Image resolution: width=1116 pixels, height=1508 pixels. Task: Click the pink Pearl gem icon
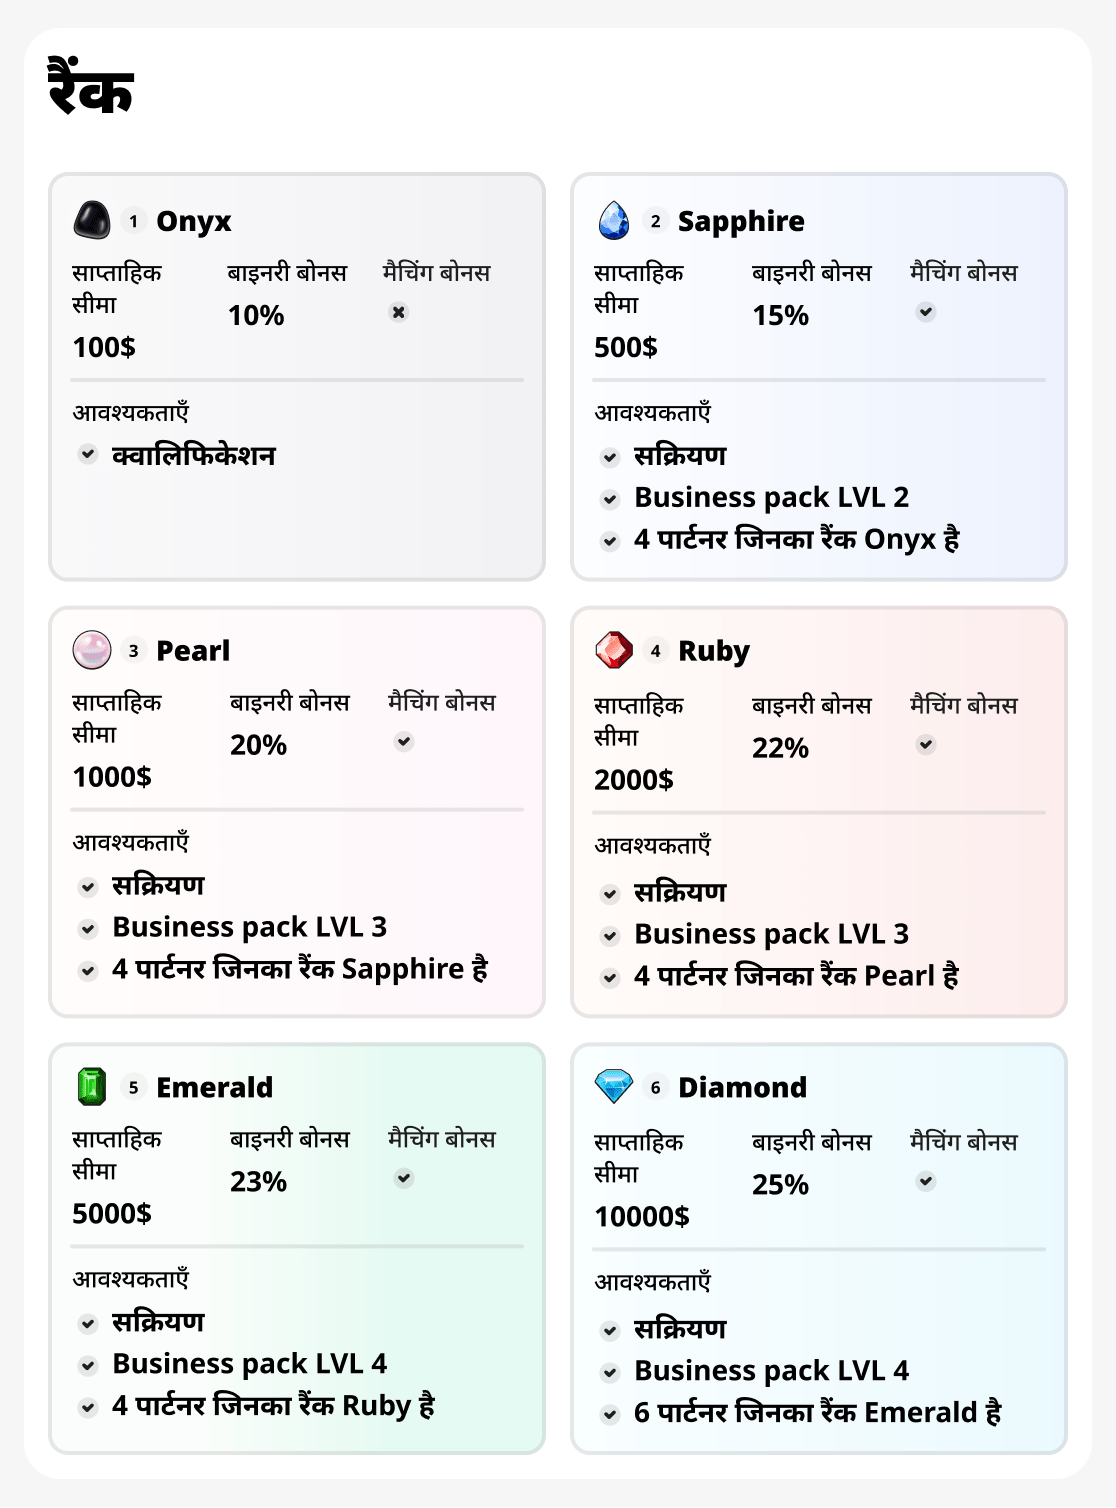click(92, 650)
